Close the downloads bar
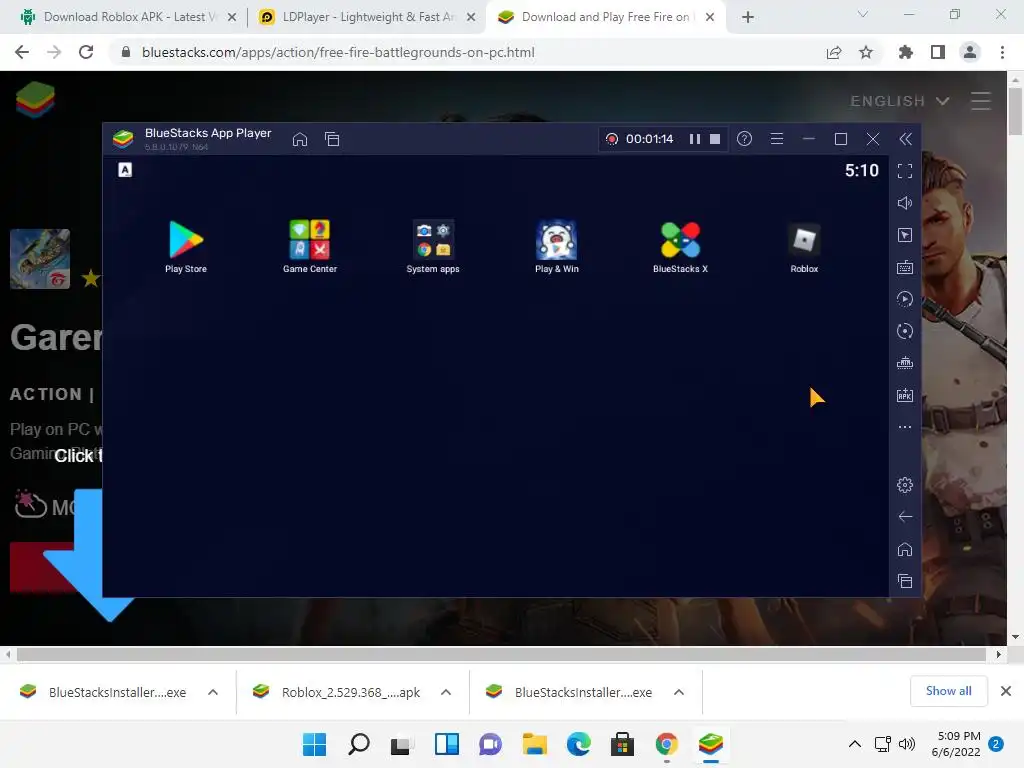Image resolution: width=1024 pixels, height=768 pixels. pyautogui.click(x=1006, y=691)
